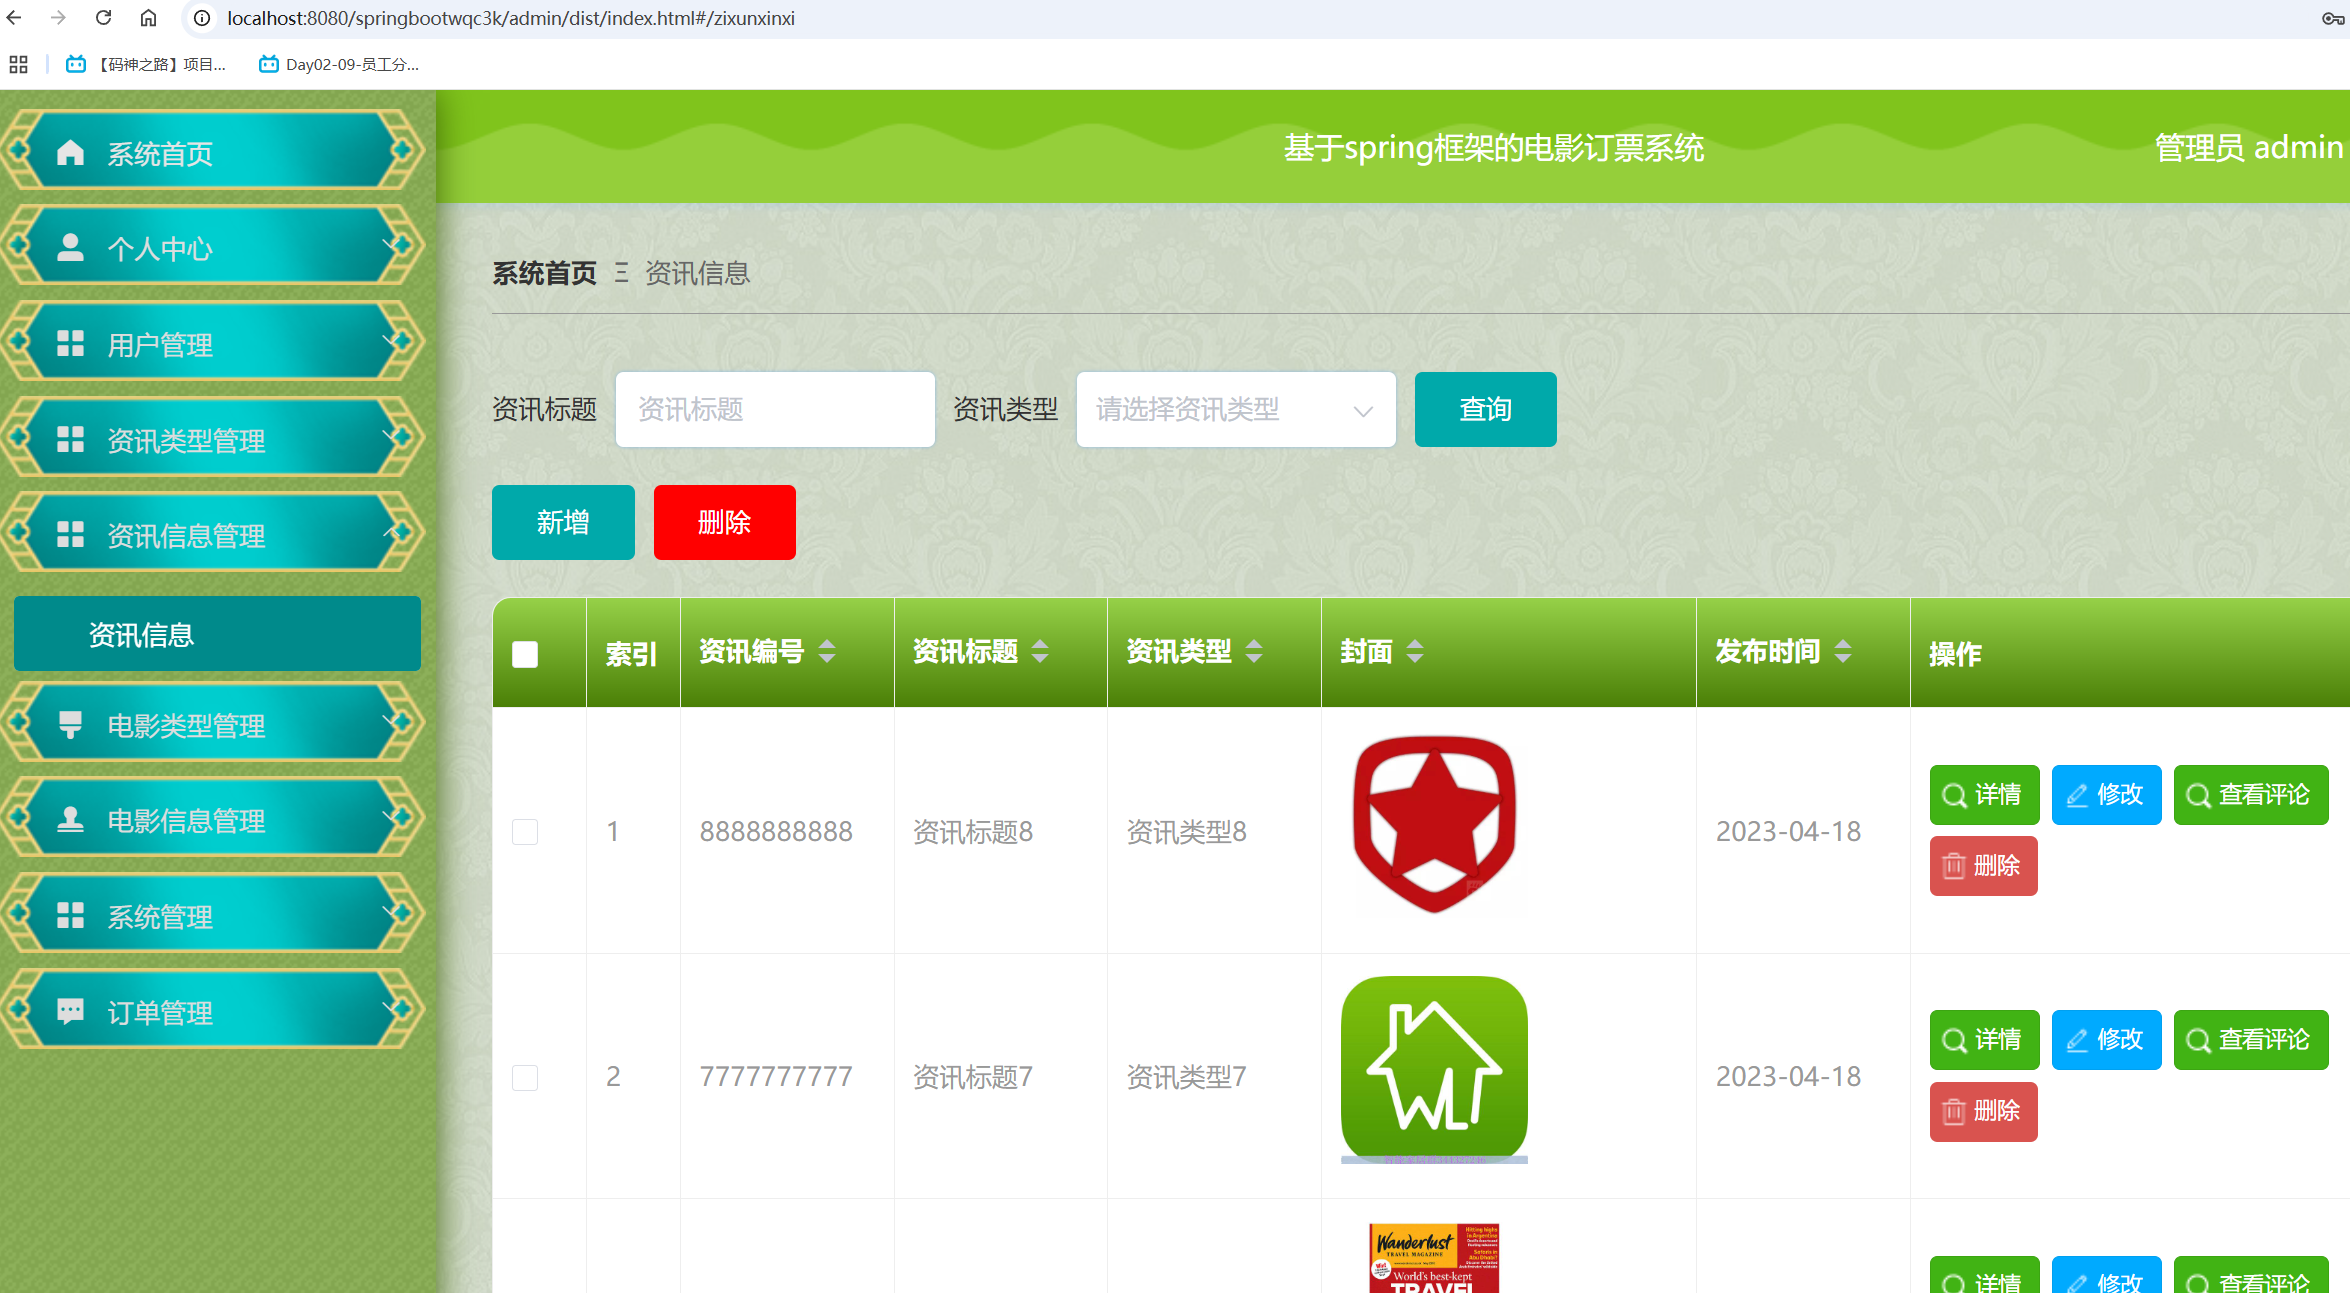Open the green house cover image

[x=1434, y=1069]
